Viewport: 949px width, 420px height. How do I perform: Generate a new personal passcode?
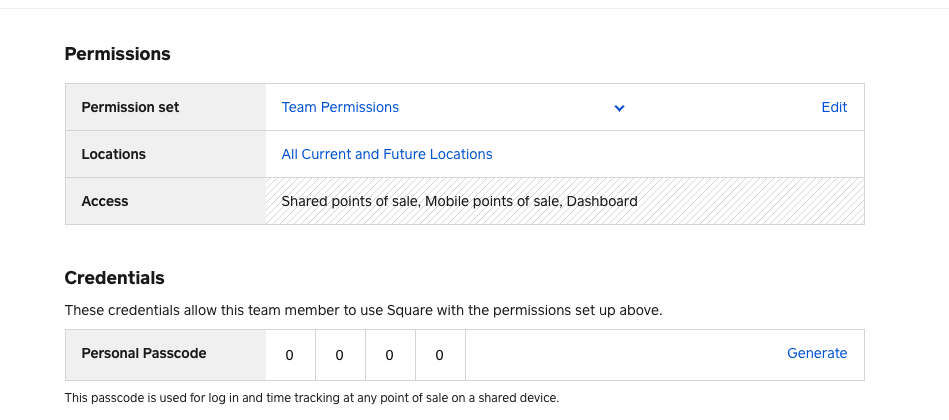point(816,353)
